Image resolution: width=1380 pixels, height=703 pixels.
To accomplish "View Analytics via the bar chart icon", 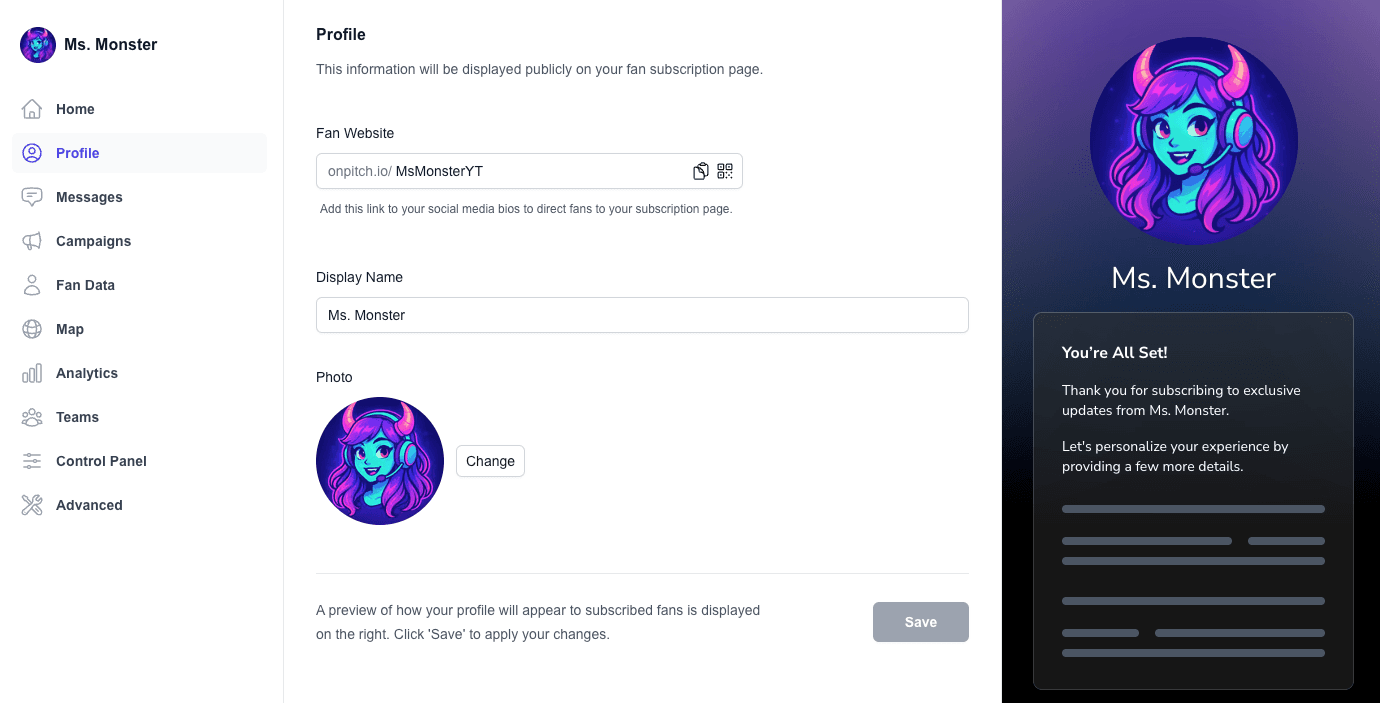I will 32,373.
